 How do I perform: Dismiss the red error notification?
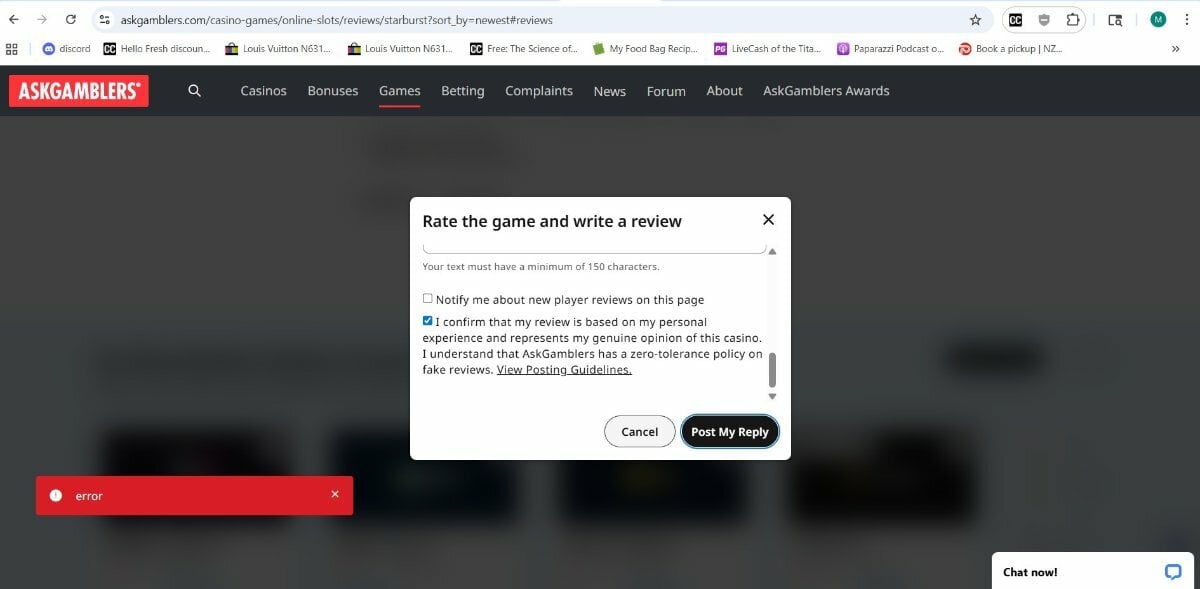(x=335, y=494)
